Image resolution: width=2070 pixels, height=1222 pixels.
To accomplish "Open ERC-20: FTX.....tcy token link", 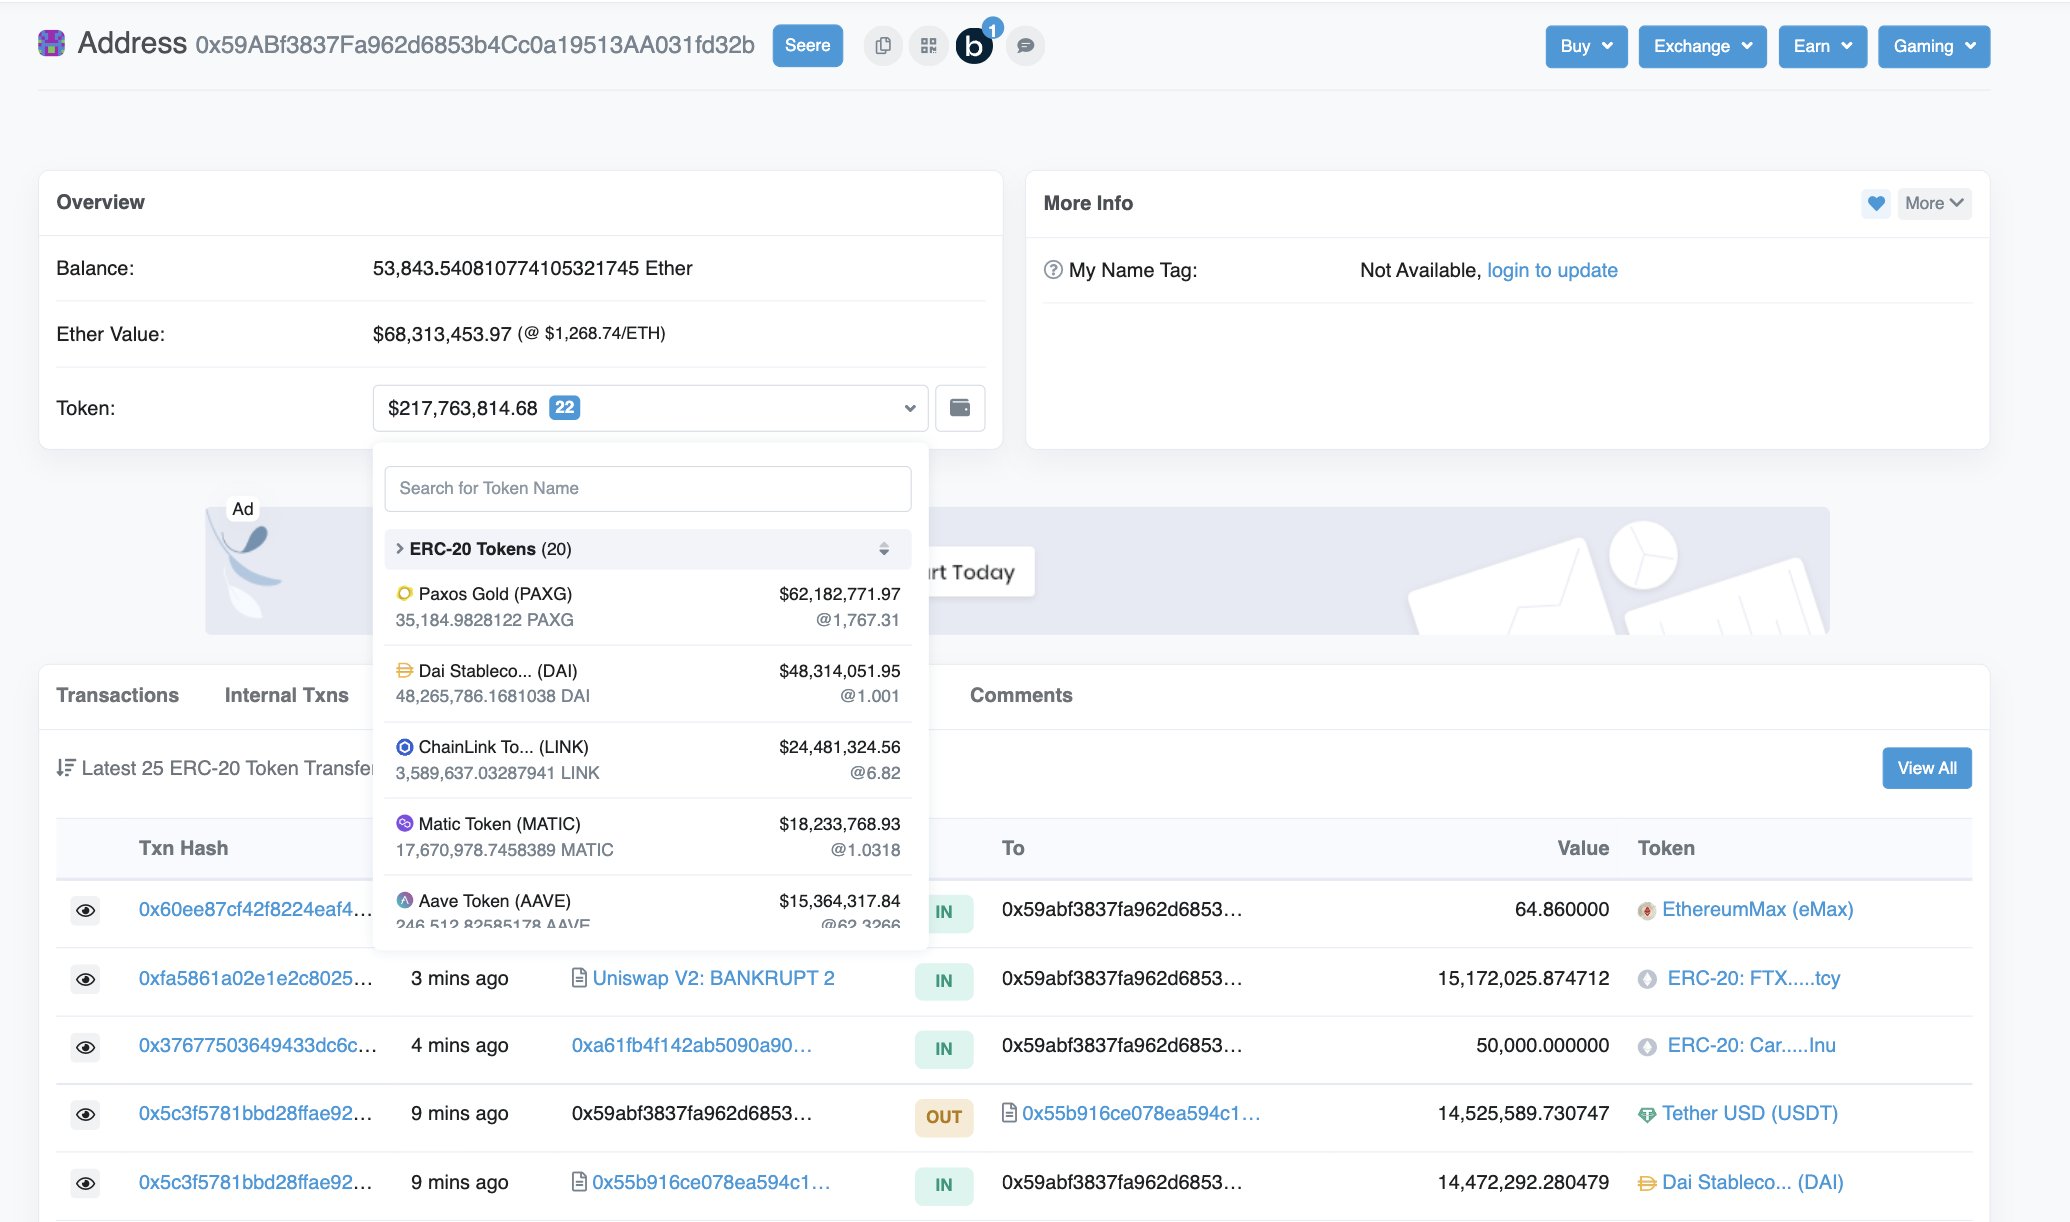I will coord(1754,978).
